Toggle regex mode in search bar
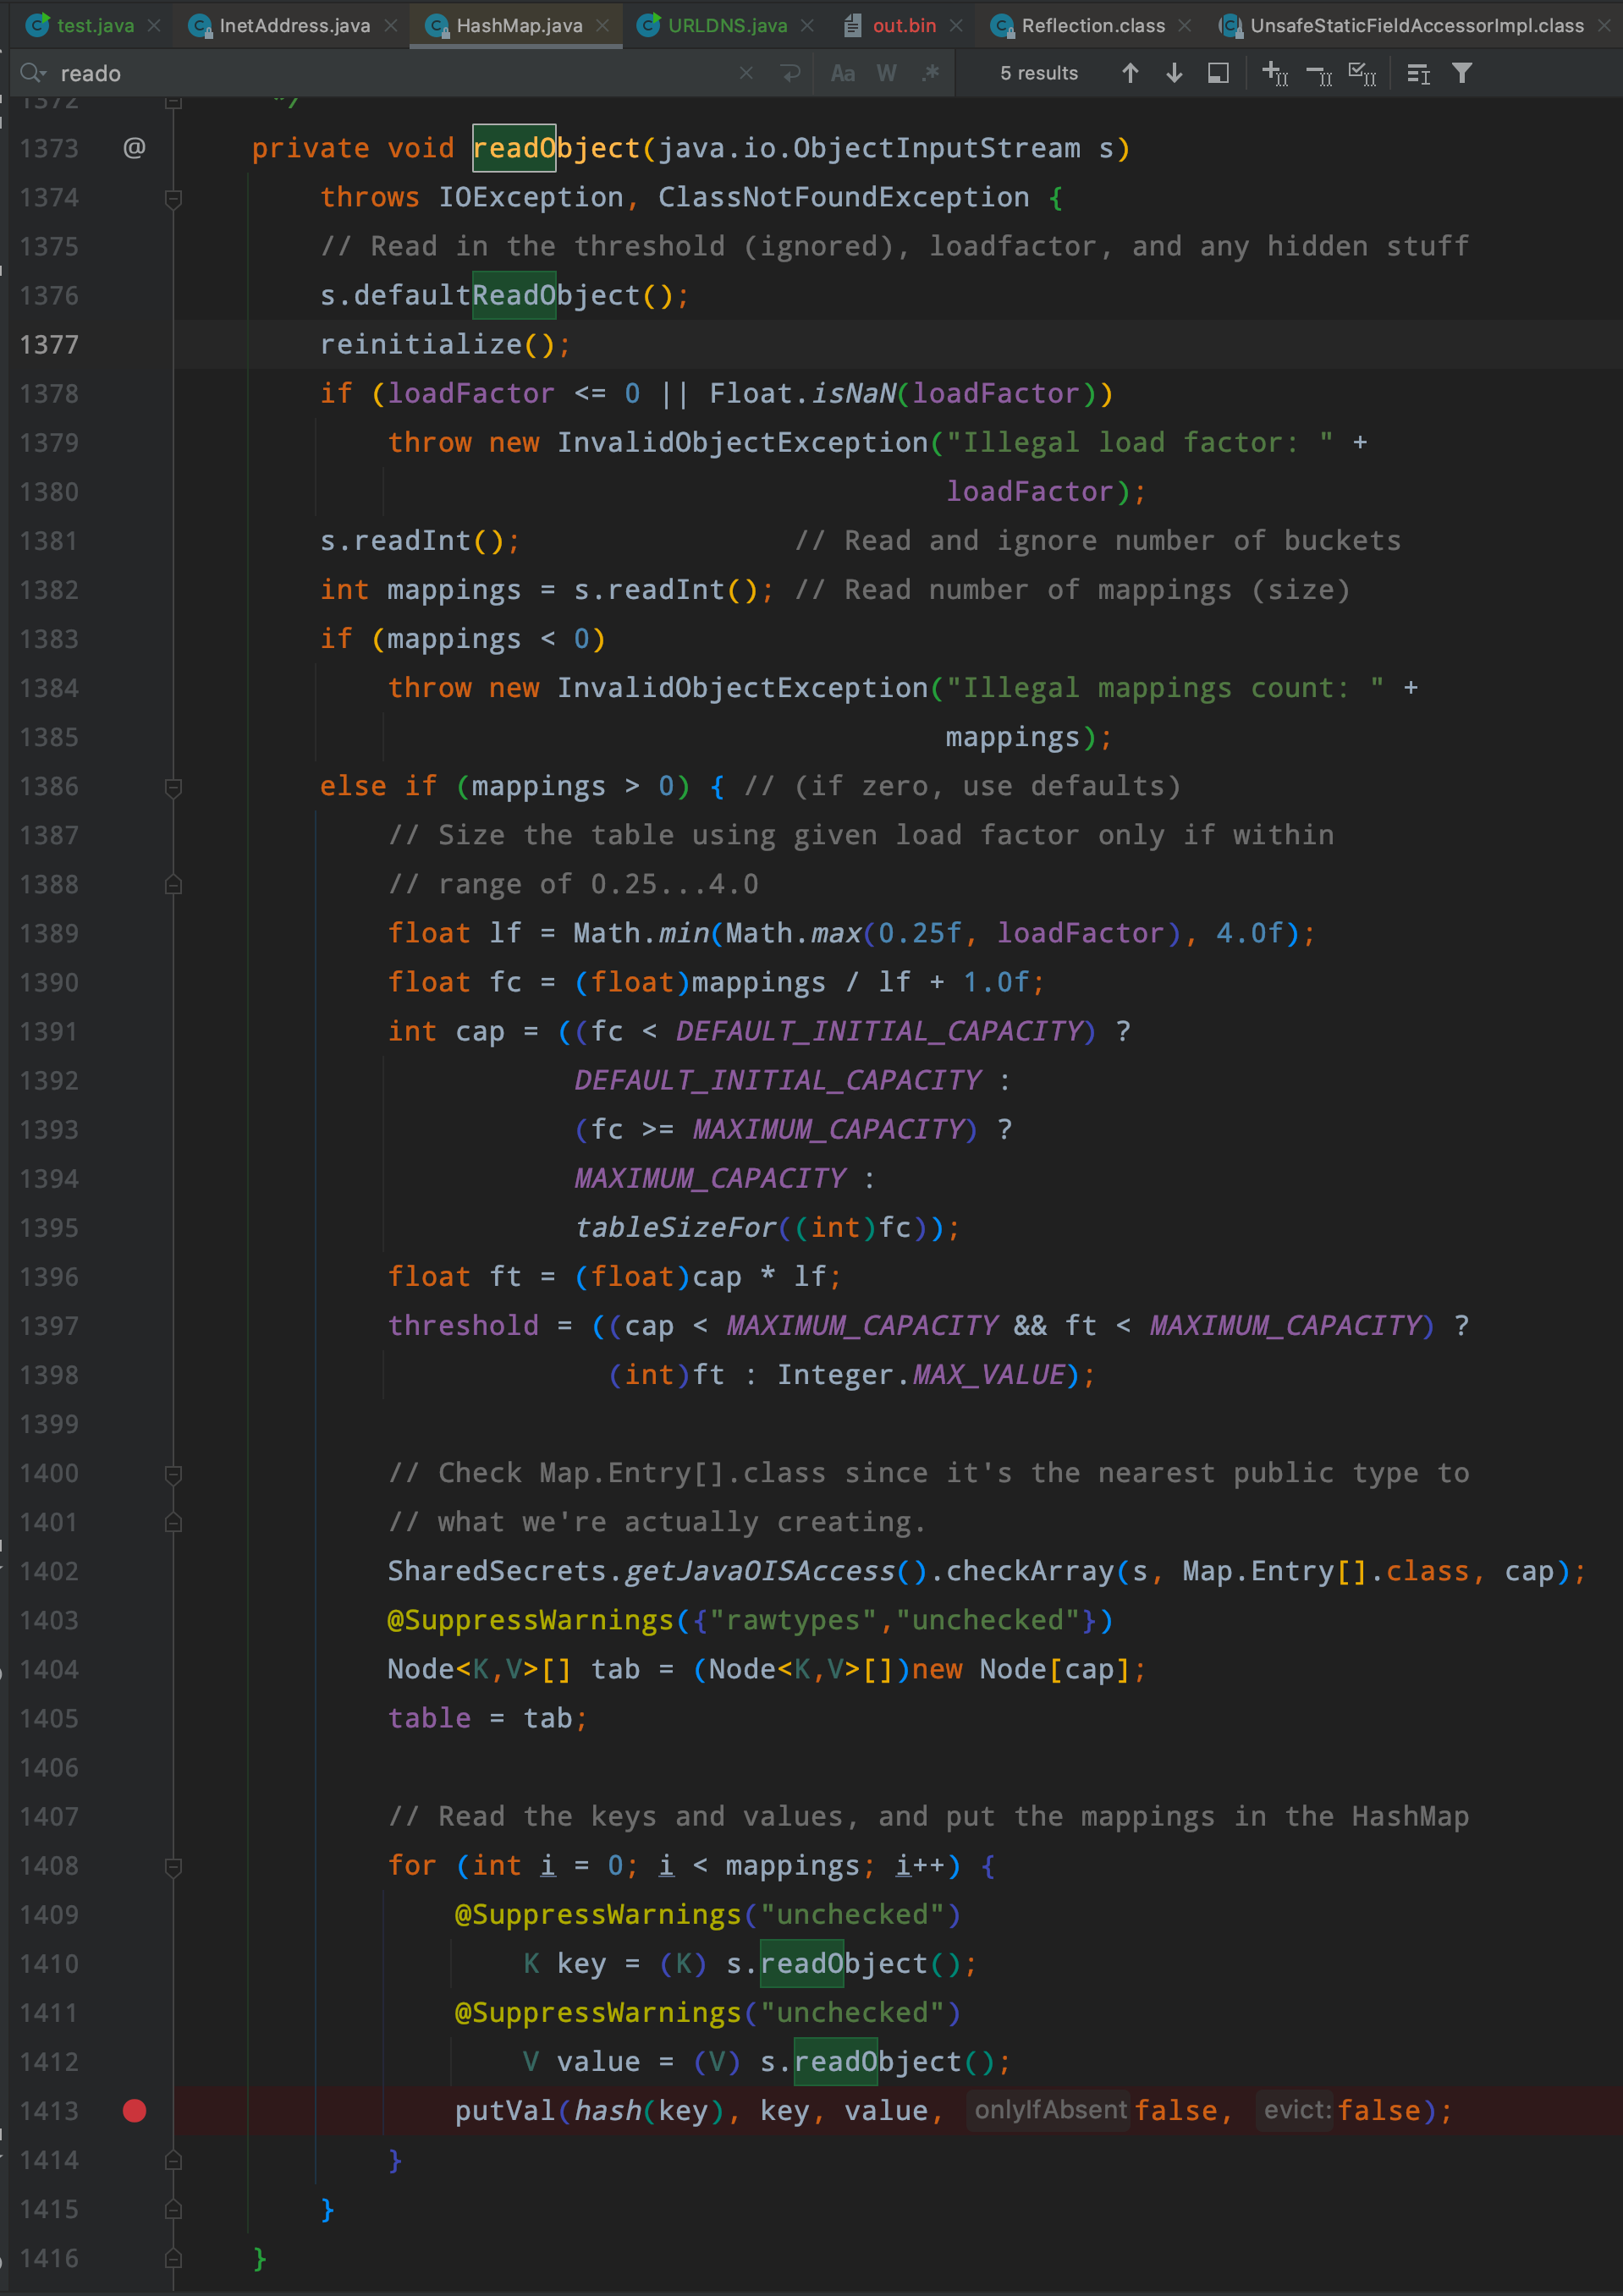This screenshot has height=2296, width=1623. [929, 72]
